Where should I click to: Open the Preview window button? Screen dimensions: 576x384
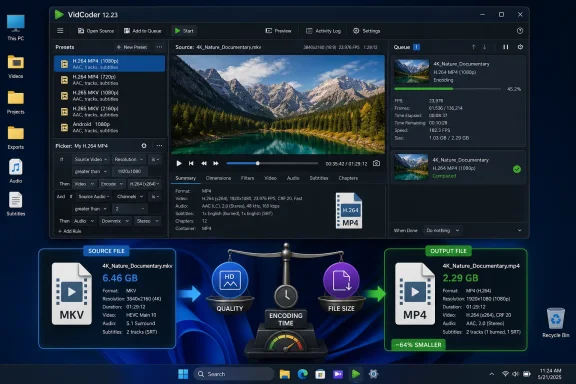pyautogui.click(x=278, y=31)
